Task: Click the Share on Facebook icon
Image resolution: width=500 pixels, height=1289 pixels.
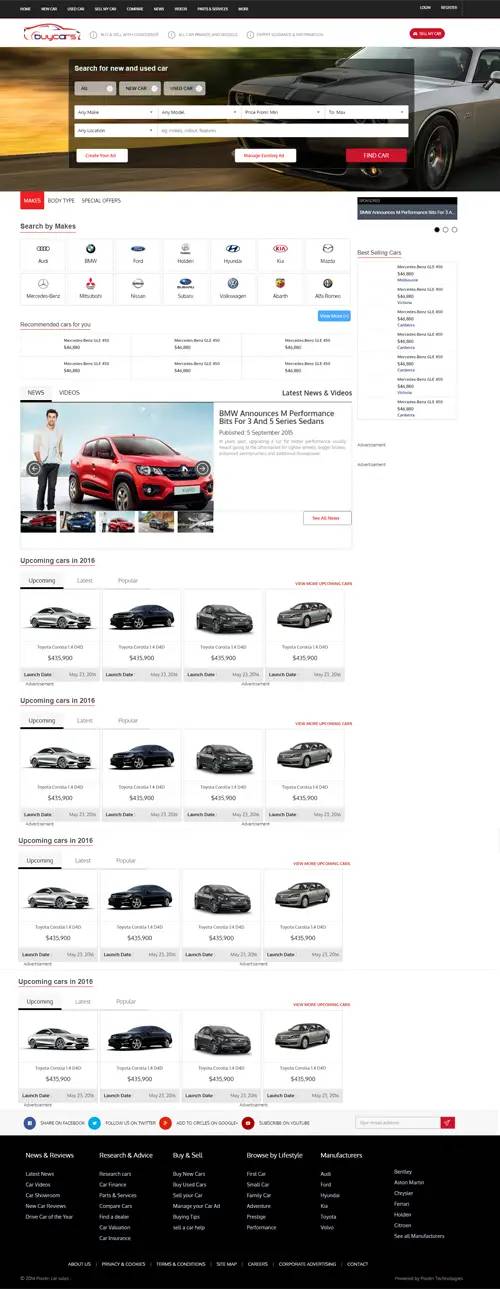Action: (x=30, y=1123)
